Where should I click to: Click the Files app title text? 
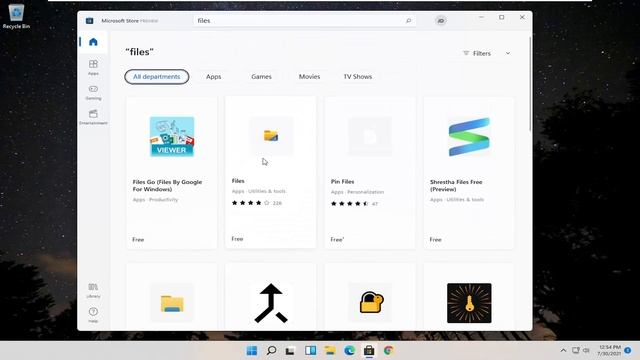pyautogui.click(x=238, y=181)
